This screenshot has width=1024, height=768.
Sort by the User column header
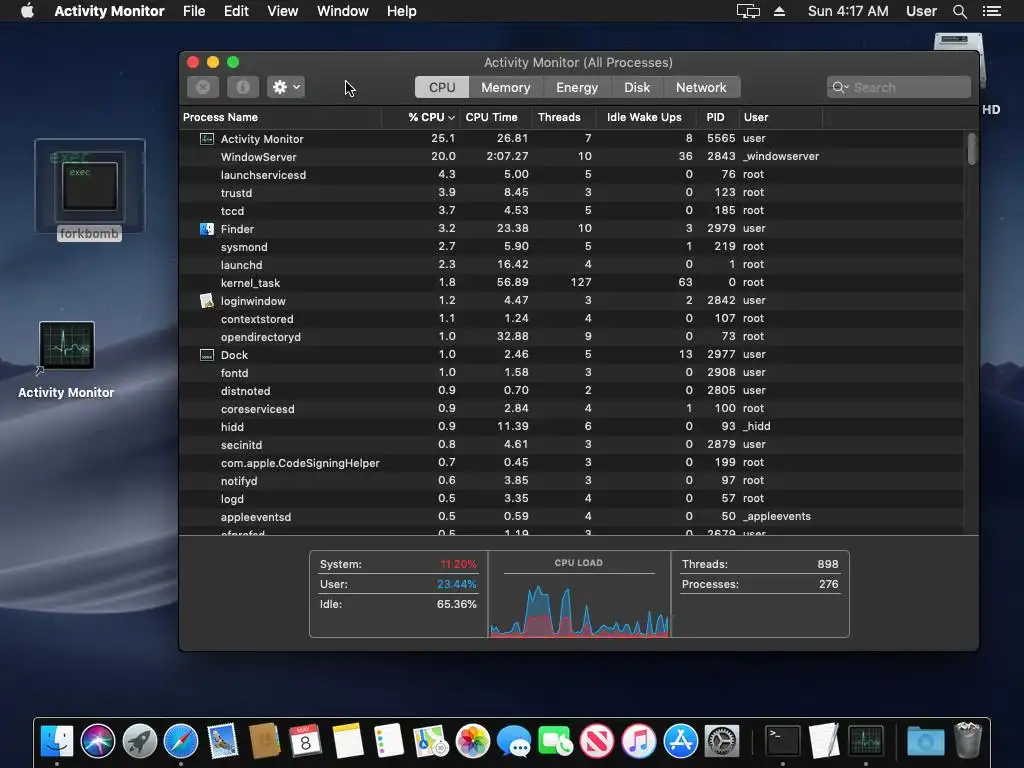[780, 118]
